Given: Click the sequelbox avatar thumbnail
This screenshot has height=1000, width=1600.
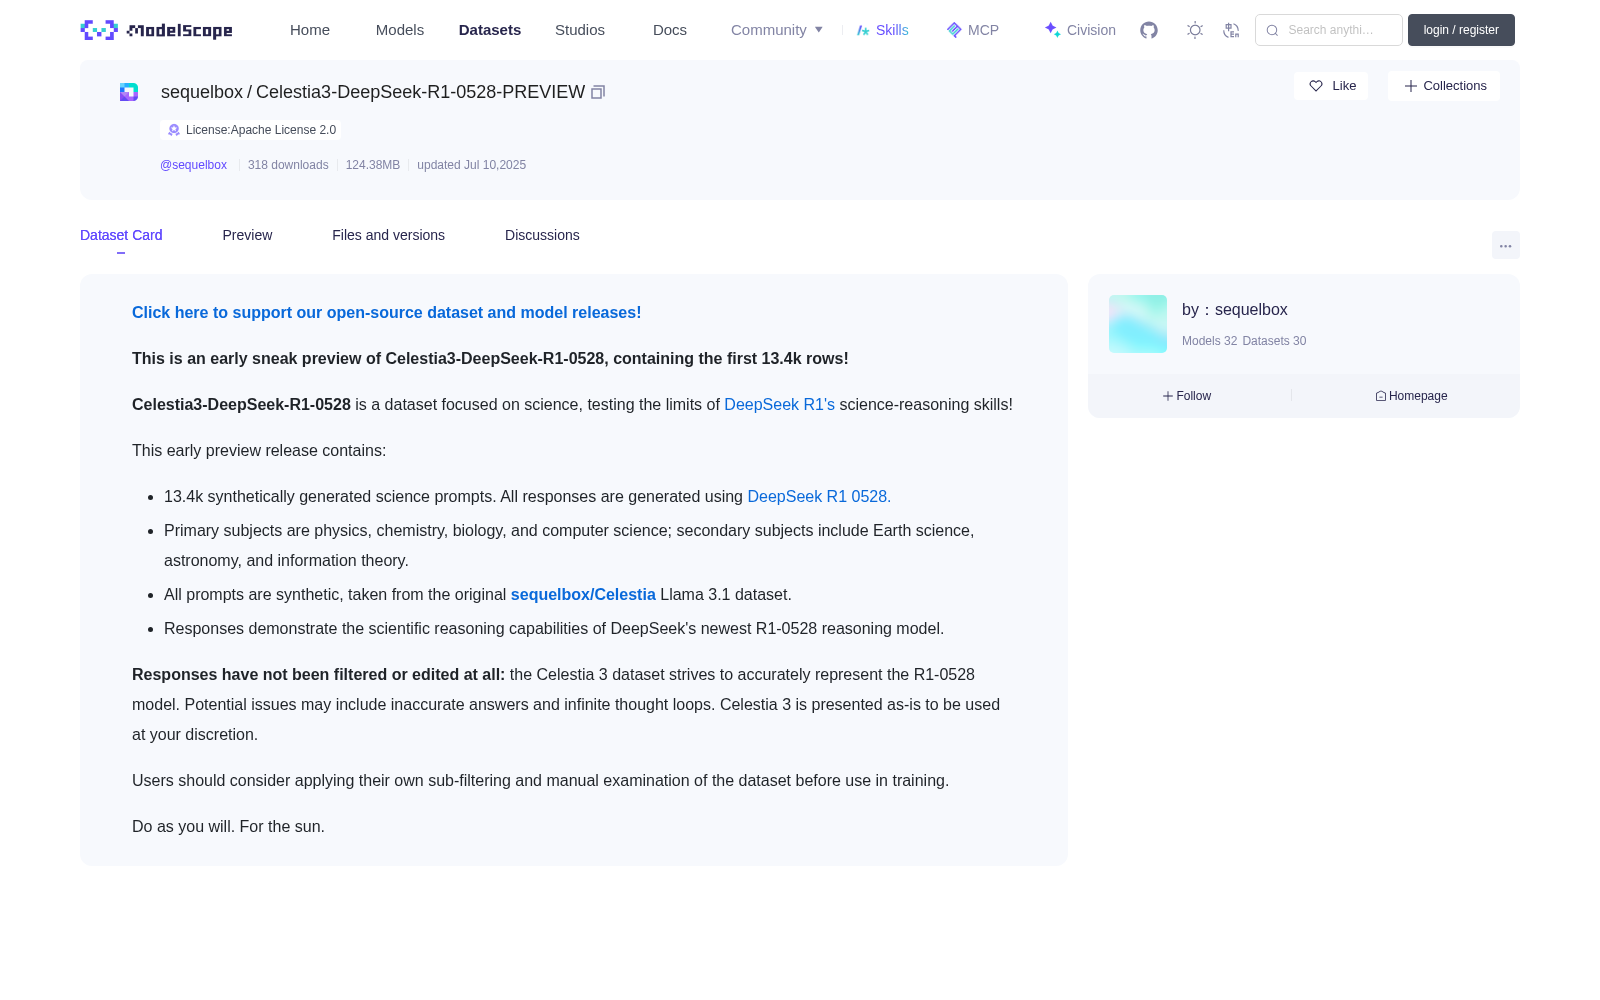Looking at the screenshot, I should pos(1138,324).
